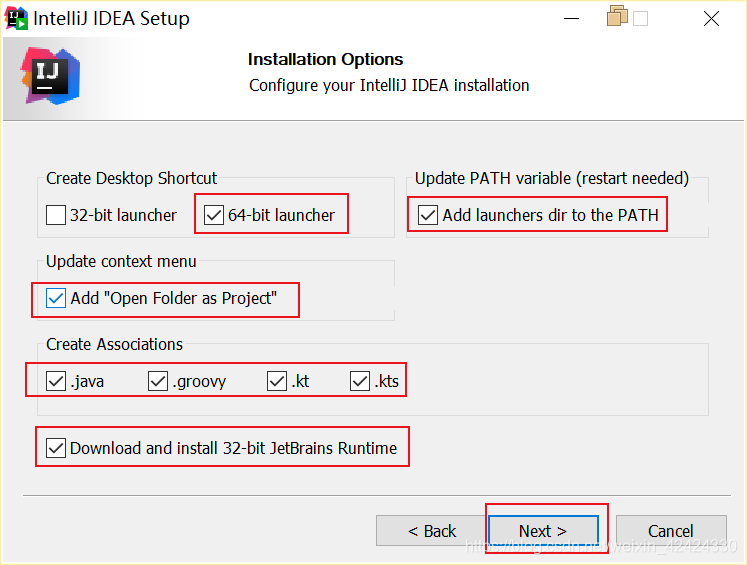
Task: Click the Create Desktop Shortcut group label
Action: pyautogui.click(x=131, y=178)
